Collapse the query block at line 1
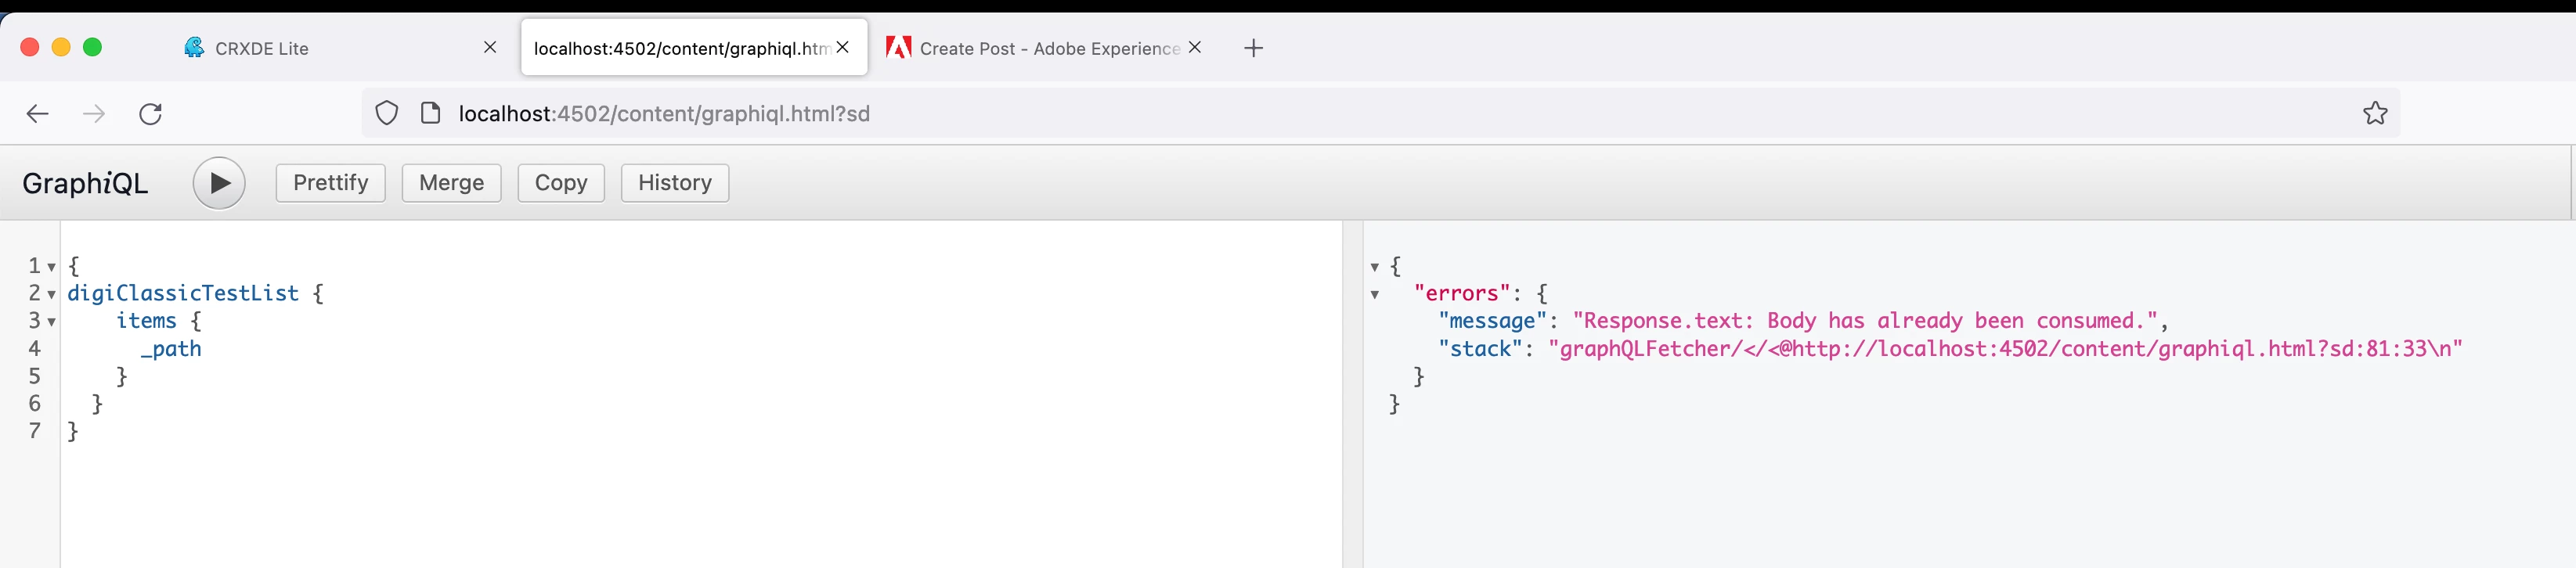The image size is (2576, 568). [x=52, y=268]
